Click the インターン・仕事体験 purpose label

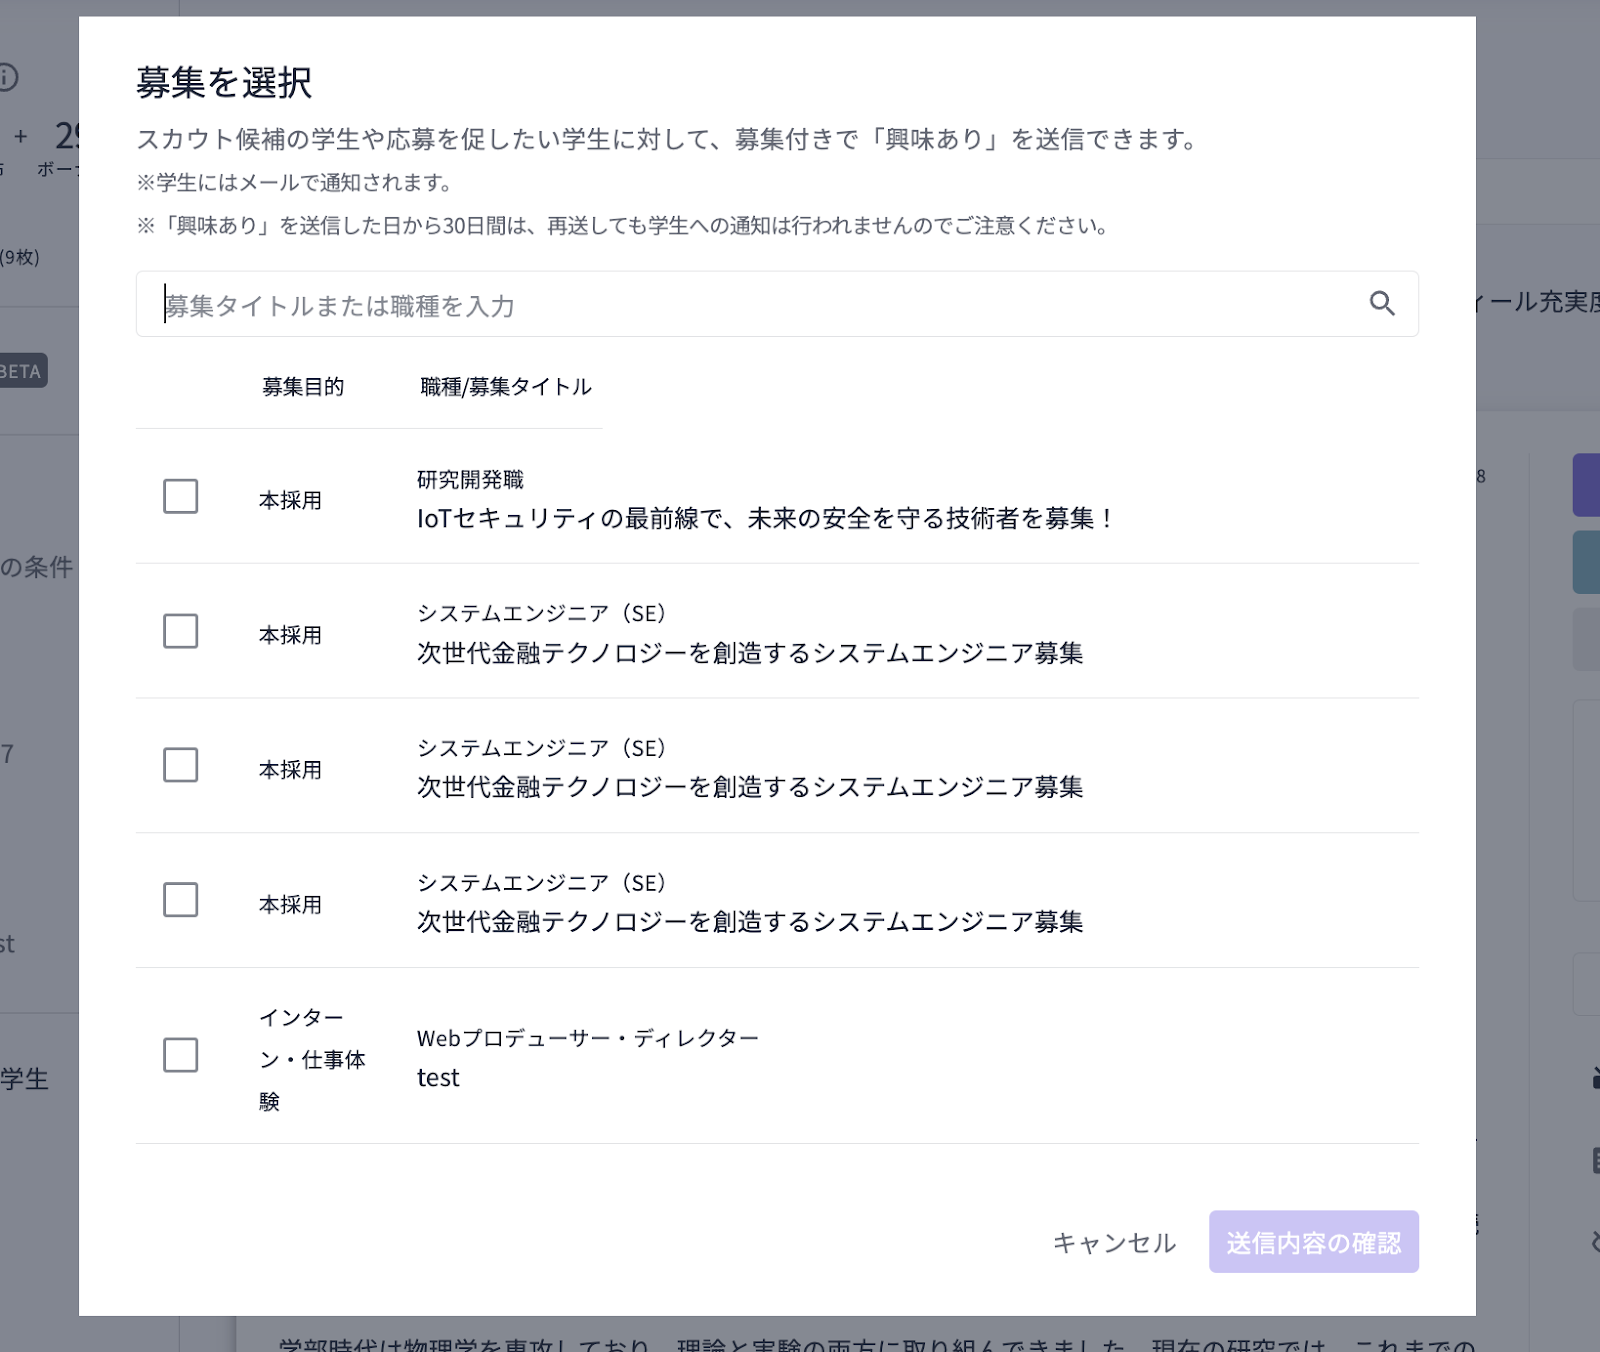[x=312, y=1059]
